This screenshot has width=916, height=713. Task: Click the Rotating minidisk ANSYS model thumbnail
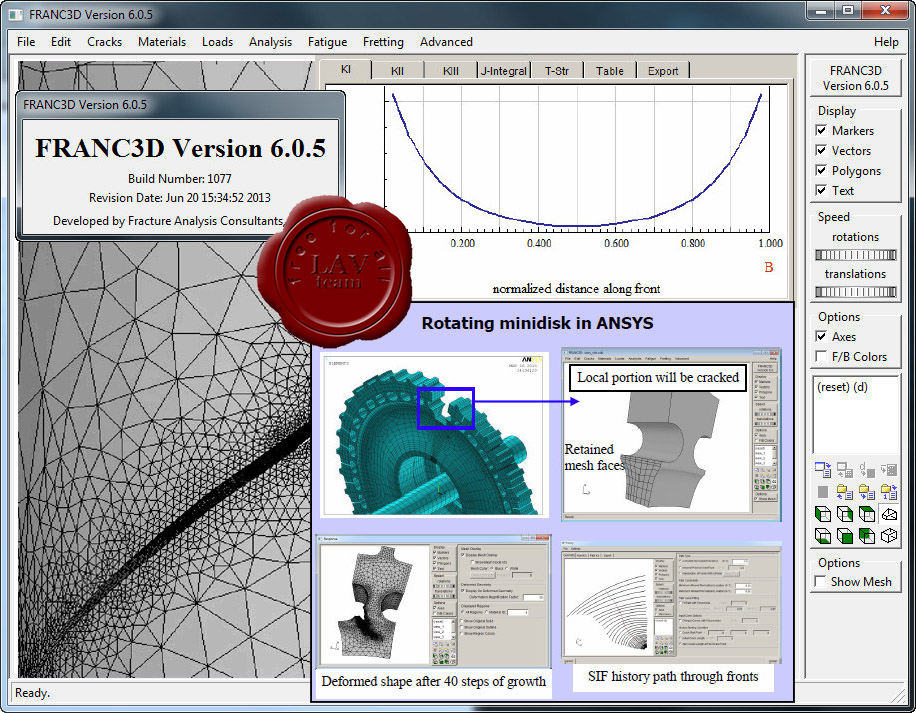click(435, 434)
